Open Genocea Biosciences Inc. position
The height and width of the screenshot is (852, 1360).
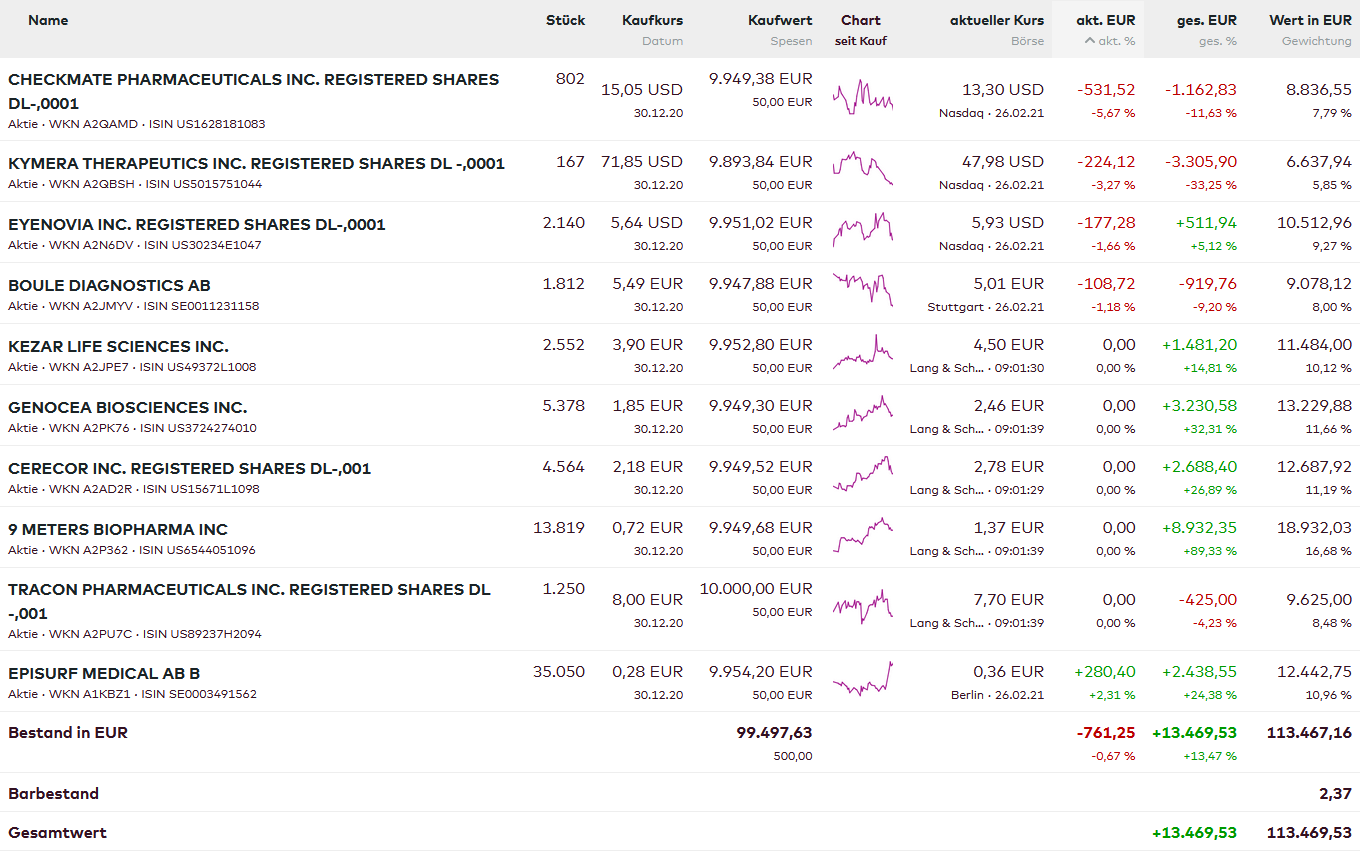point(128,407)
